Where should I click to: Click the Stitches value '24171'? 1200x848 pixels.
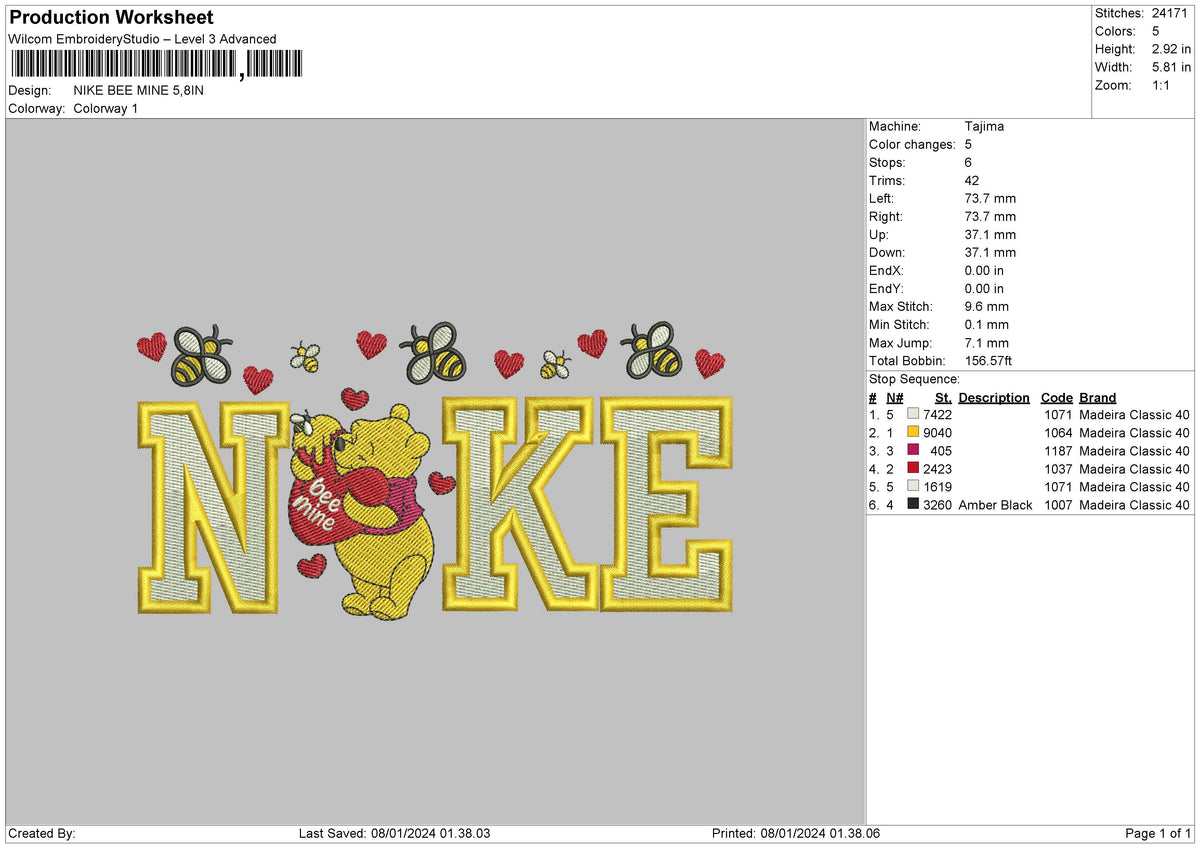[x=1171, y=13]
